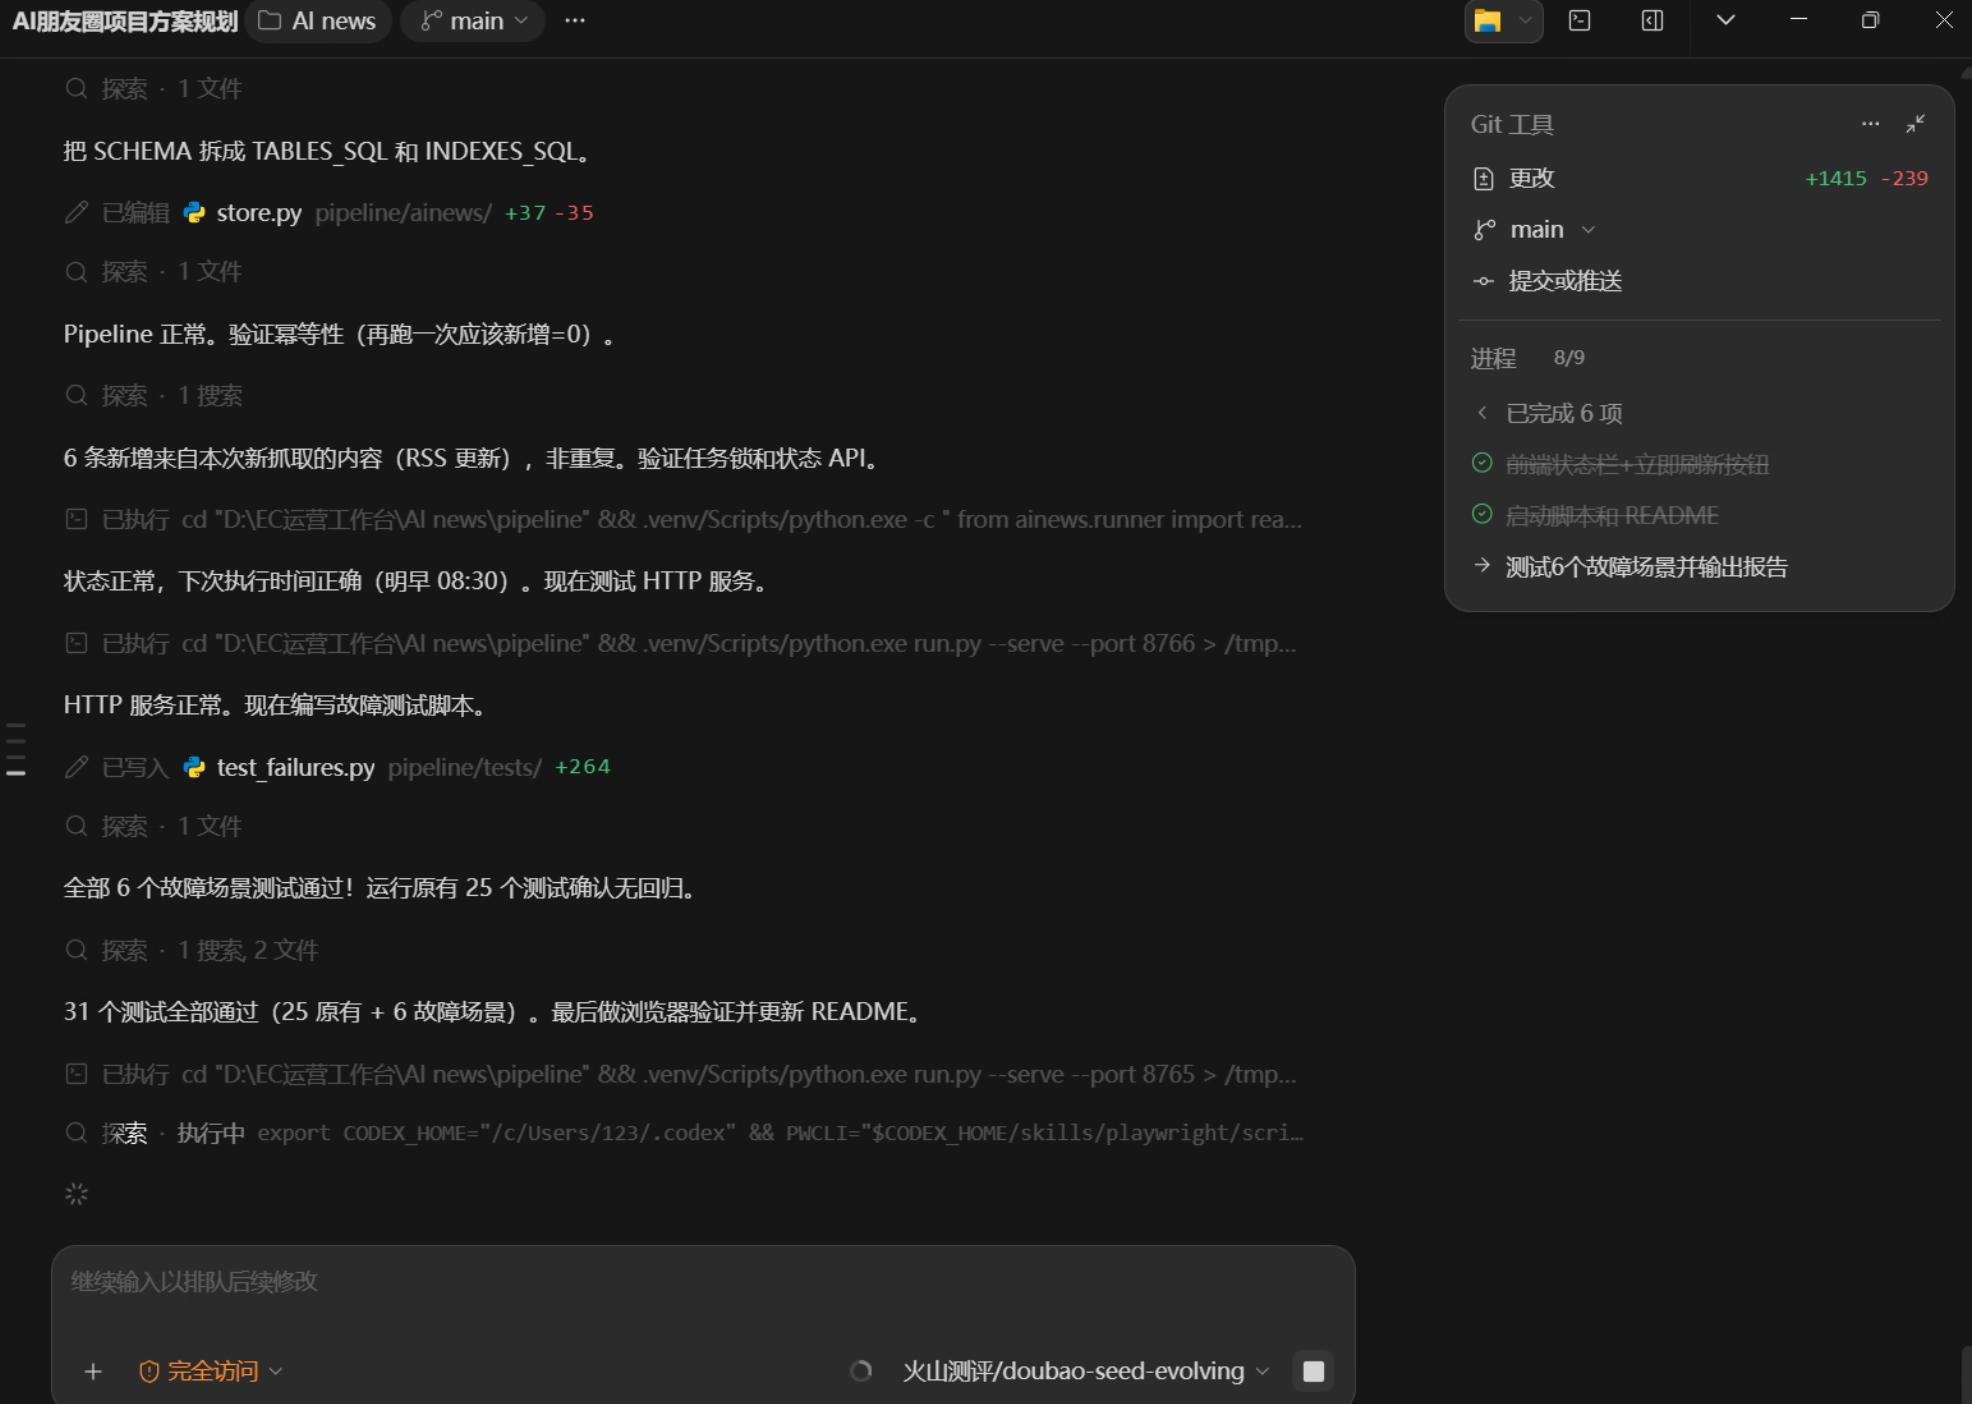Click the pencil icon beside store.py
This screenshot has width=1972, height=1404.
[x=76, y=213]
